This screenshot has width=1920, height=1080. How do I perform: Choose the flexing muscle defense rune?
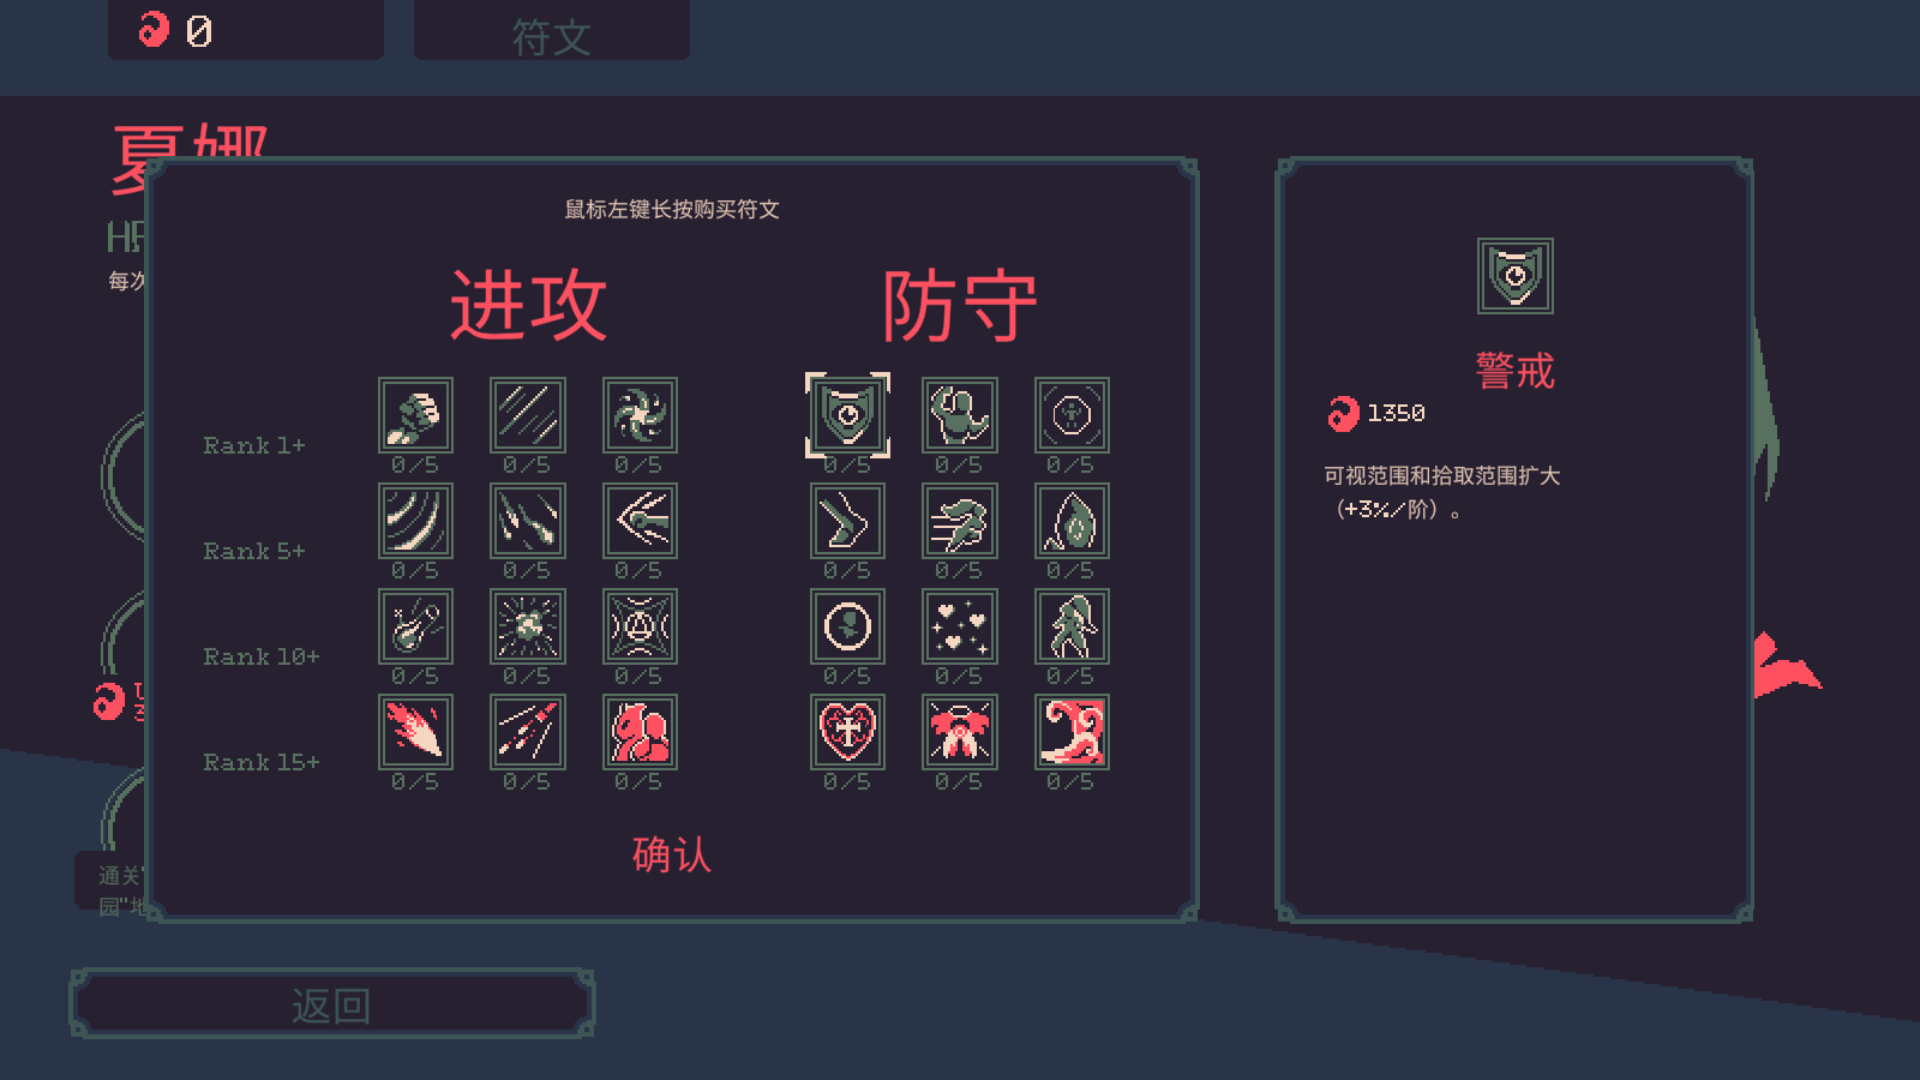[x=959, y=415]
